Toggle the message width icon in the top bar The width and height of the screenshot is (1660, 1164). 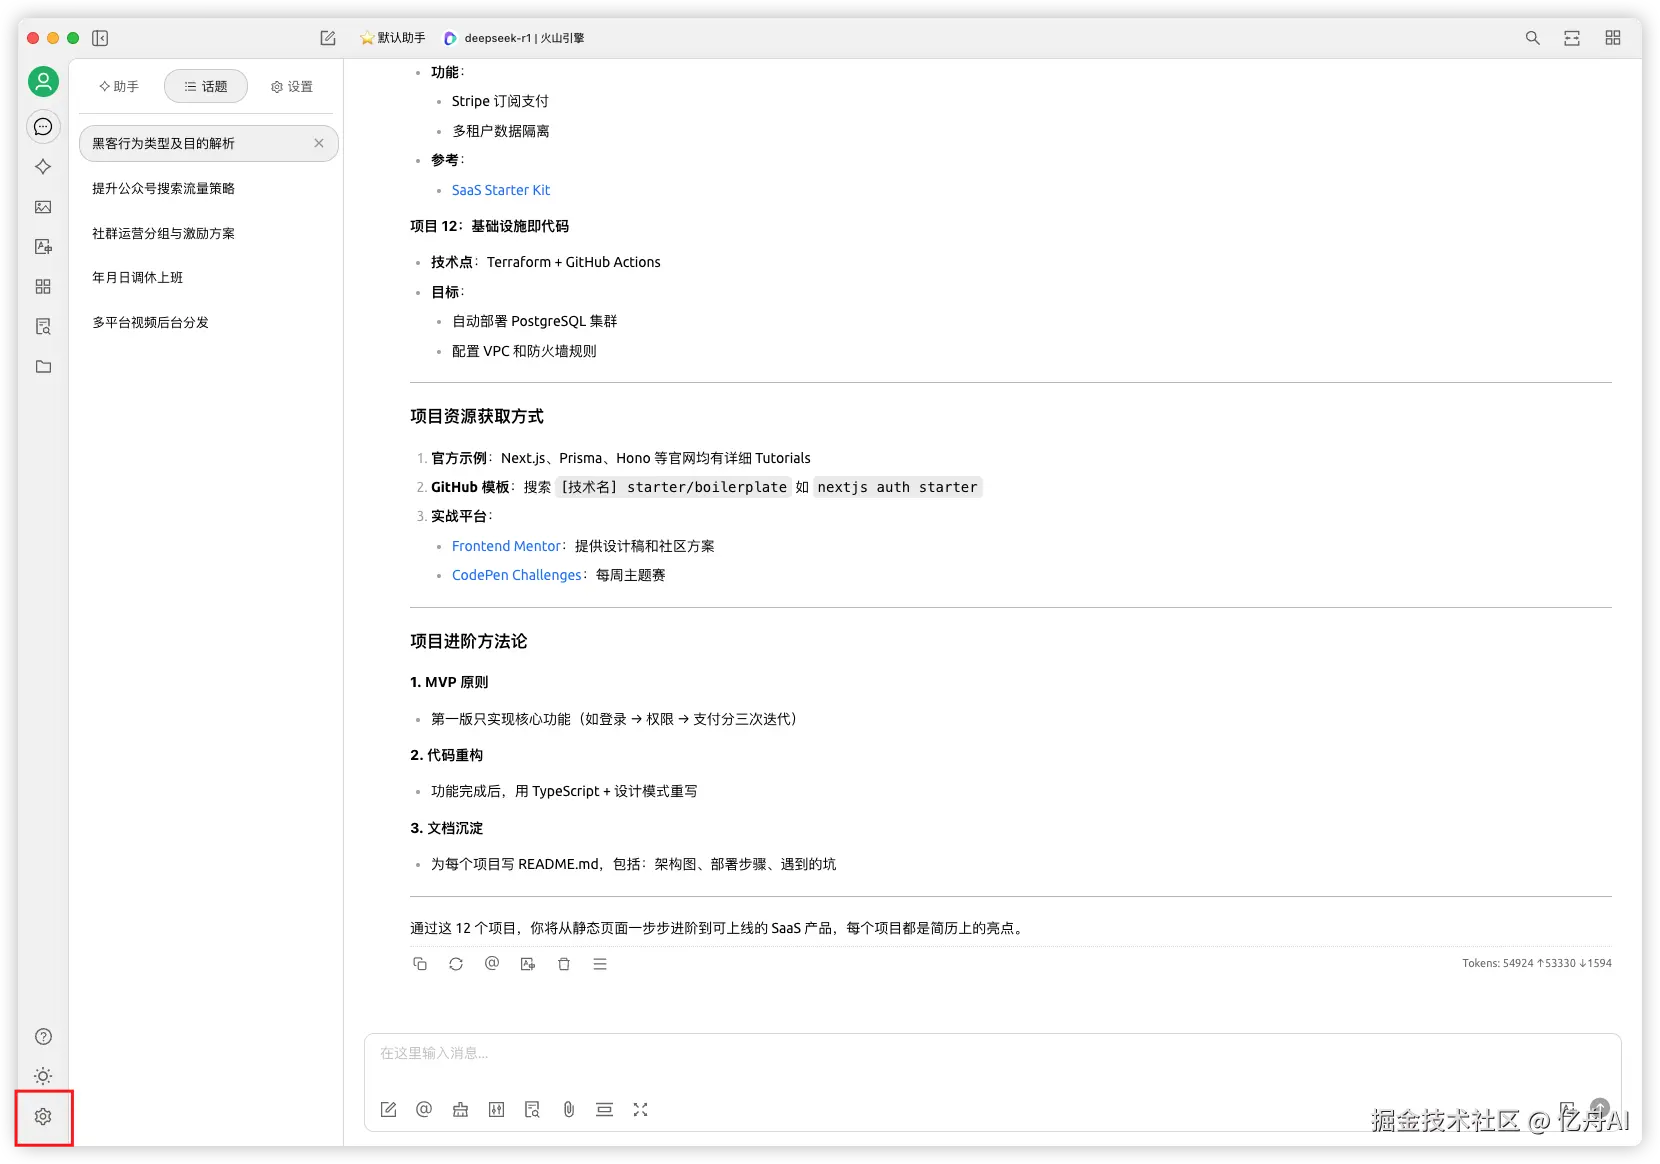pos(1572,38)
